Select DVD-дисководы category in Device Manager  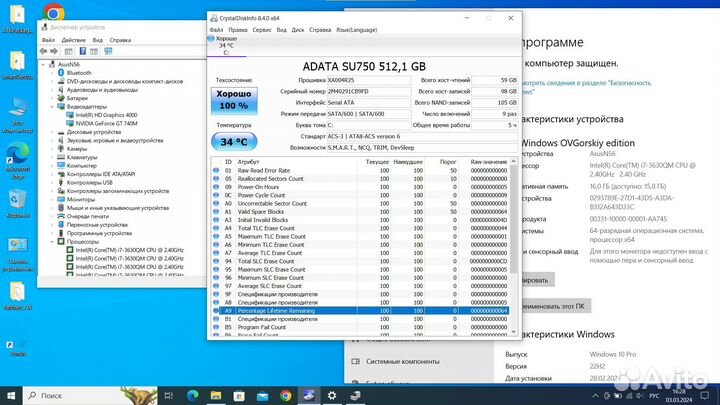pos(124,81)
